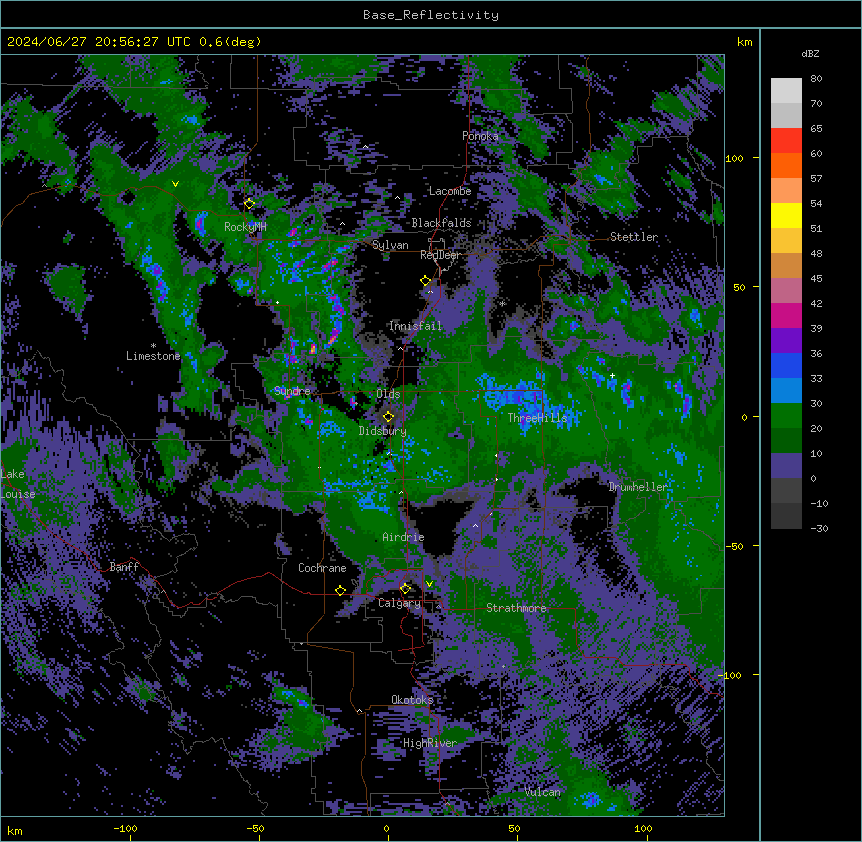Select the Drumheller label
862x842 pixels.
click(638, 487)
